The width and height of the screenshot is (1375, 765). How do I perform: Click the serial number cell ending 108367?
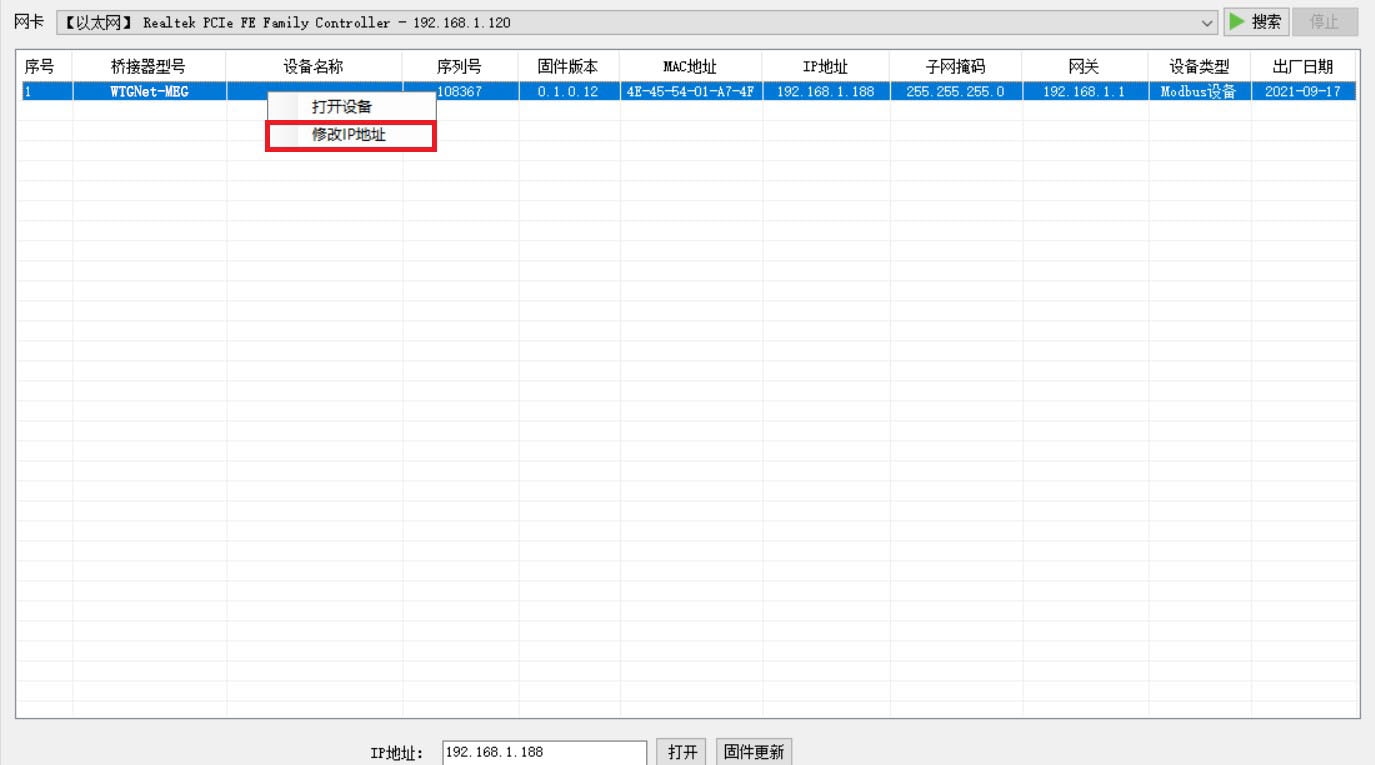(477, 92)
